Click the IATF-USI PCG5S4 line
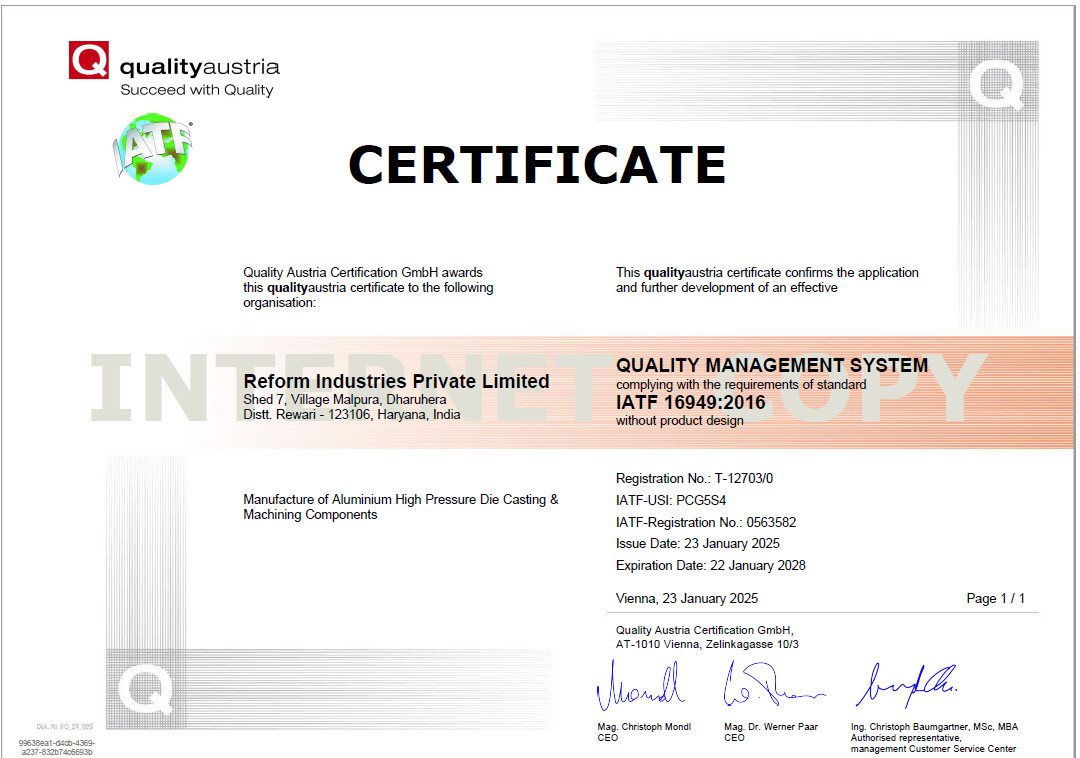1080x758 pixels. point(673,500)
